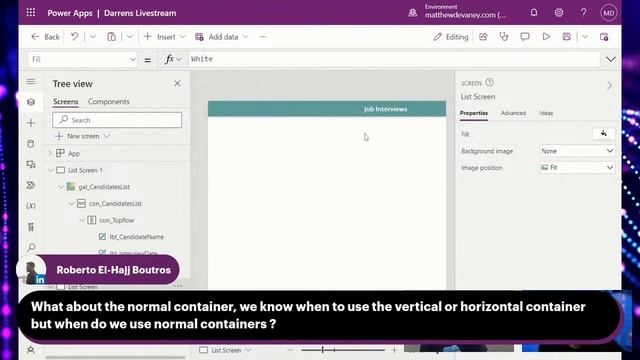The width and height of the screenshot is (640, 360).
Task: Expand the App tree node
Action: pos(51,153)
